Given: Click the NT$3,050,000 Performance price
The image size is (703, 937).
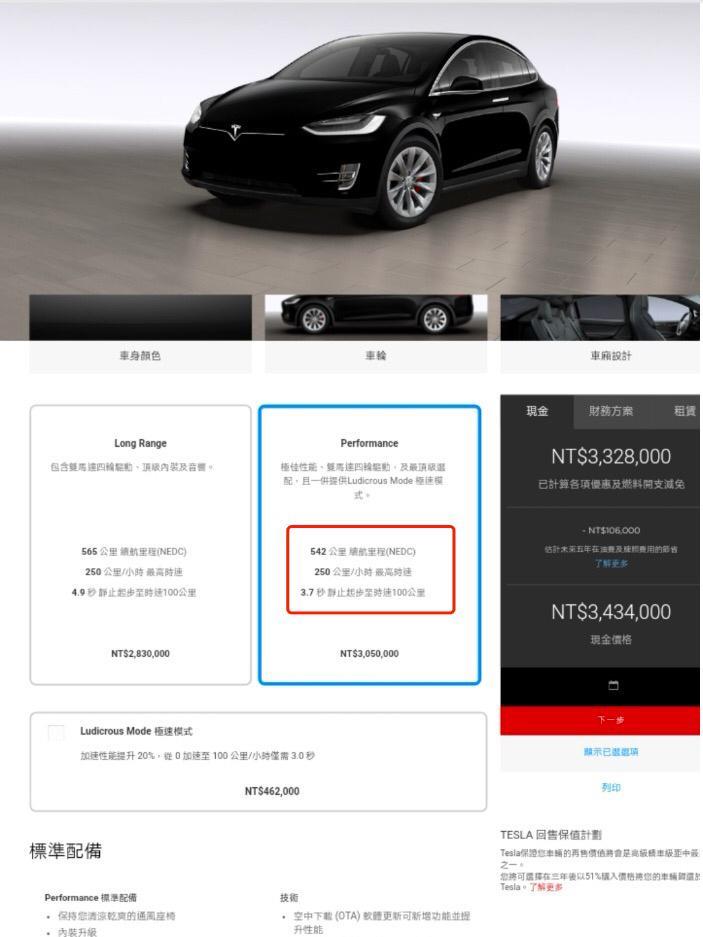Looking at the screenshot, I should click(x=369, y=654).
